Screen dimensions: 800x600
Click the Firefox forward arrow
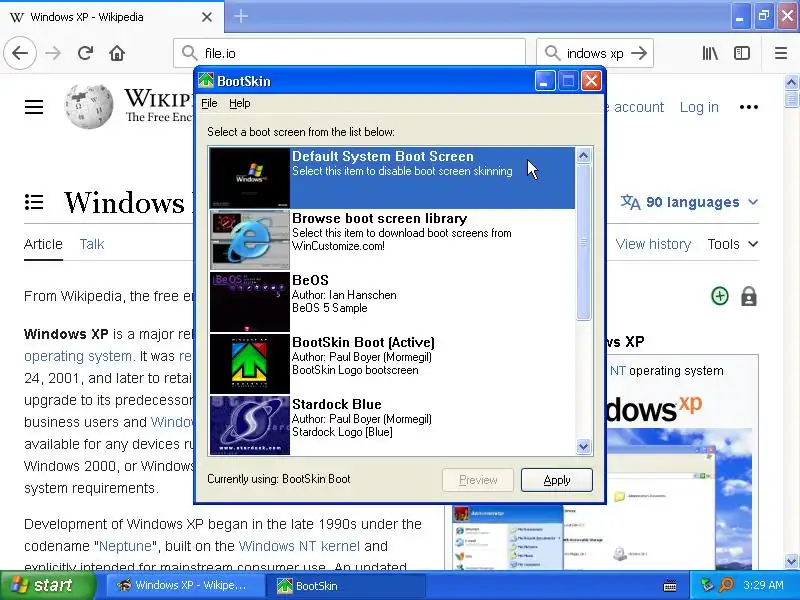point(53,53)
